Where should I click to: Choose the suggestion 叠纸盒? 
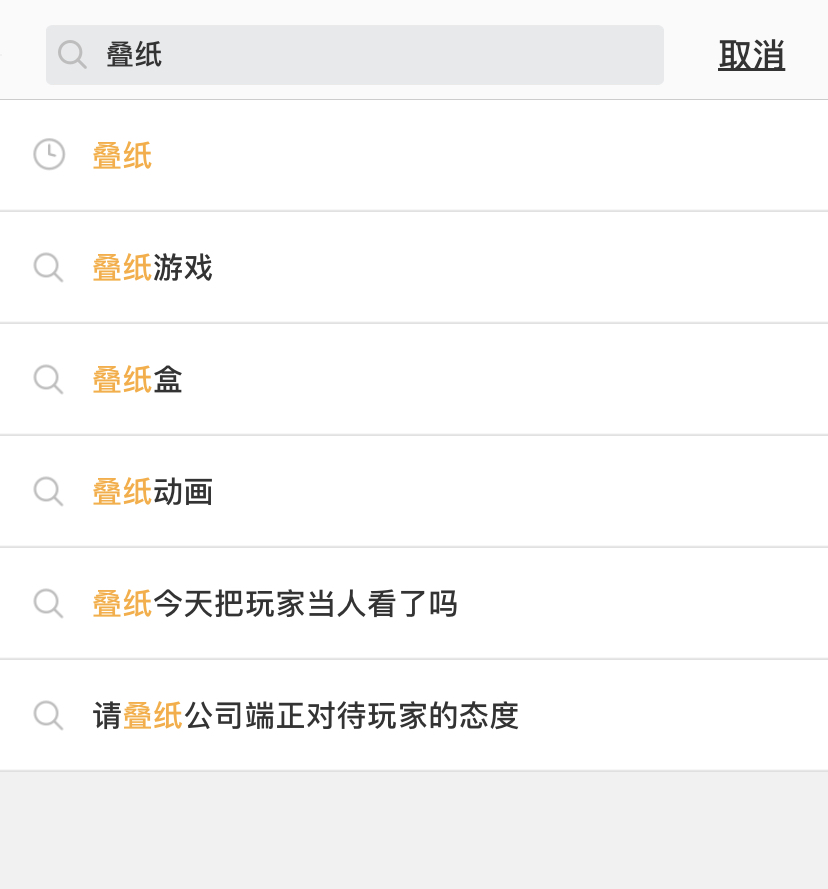click(x=137, y=380)
